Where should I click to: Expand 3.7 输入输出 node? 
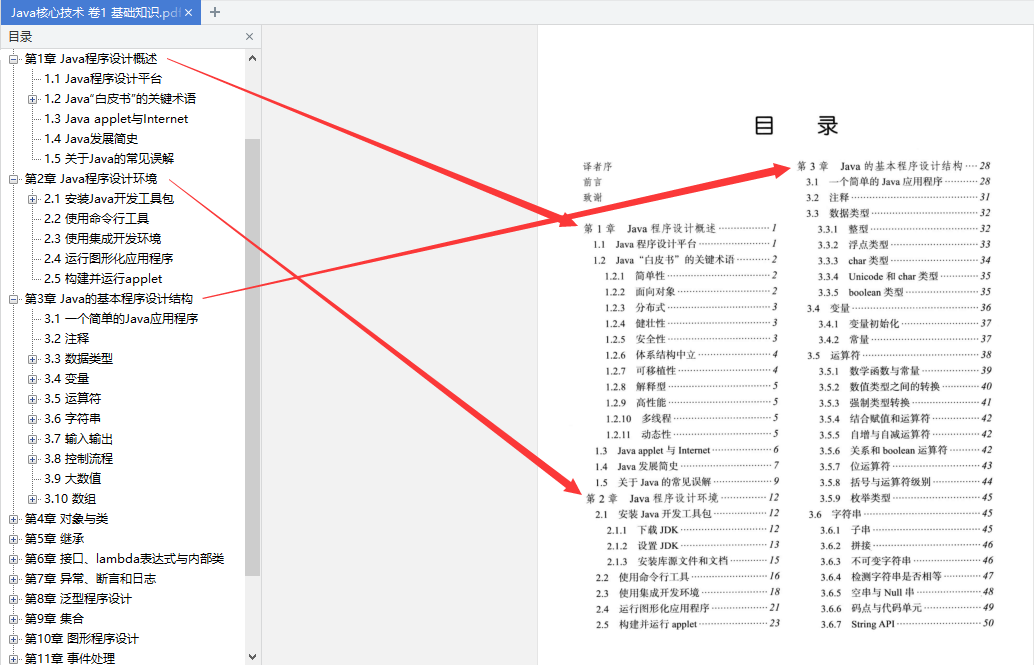[32, 439]
